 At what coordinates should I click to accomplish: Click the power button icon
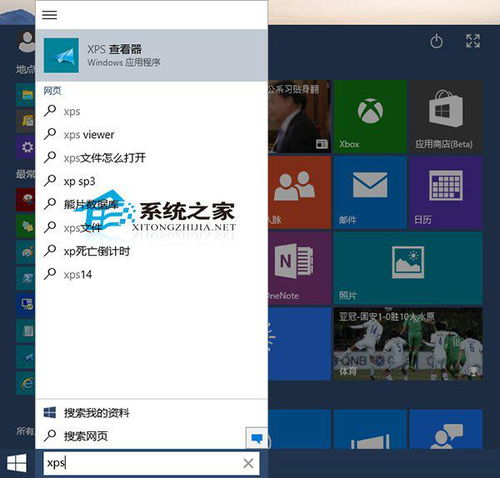pos(436,41)
